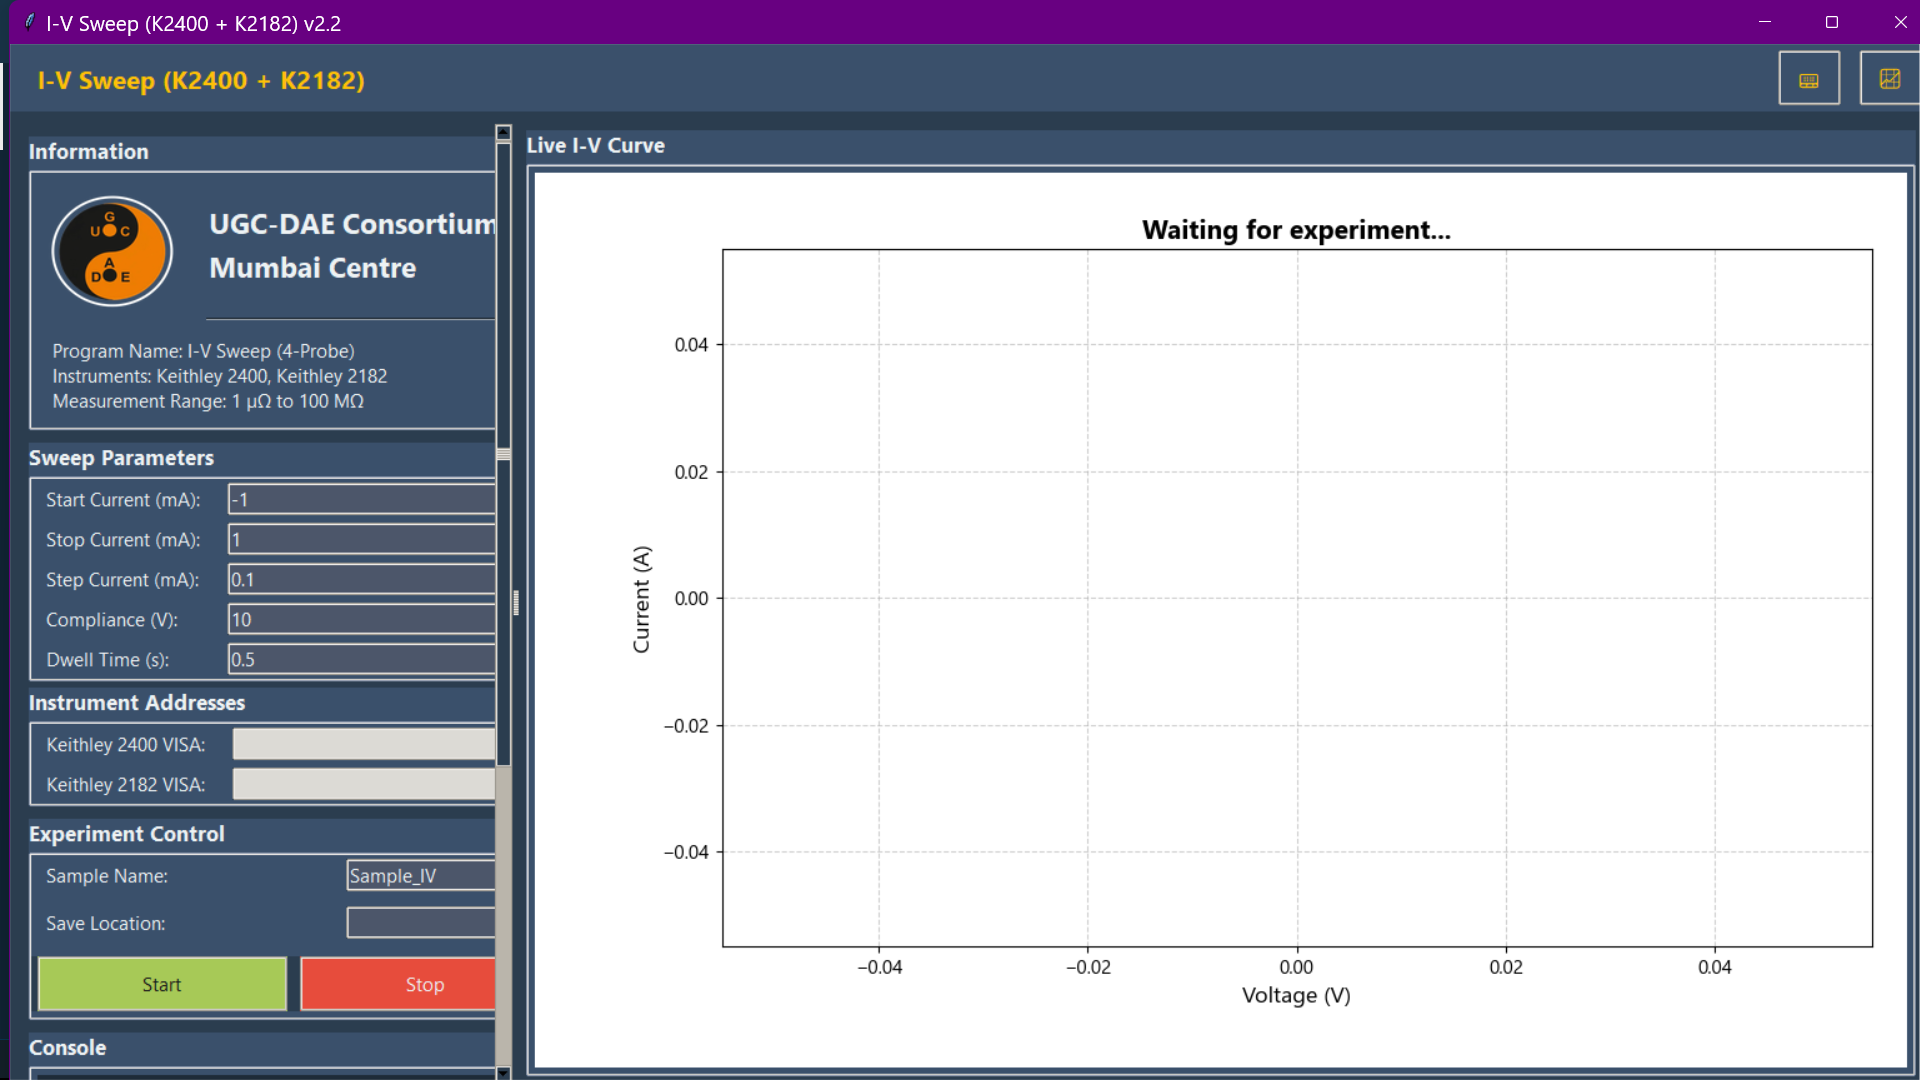Click the Save Location field

click(x=420, y=922)
